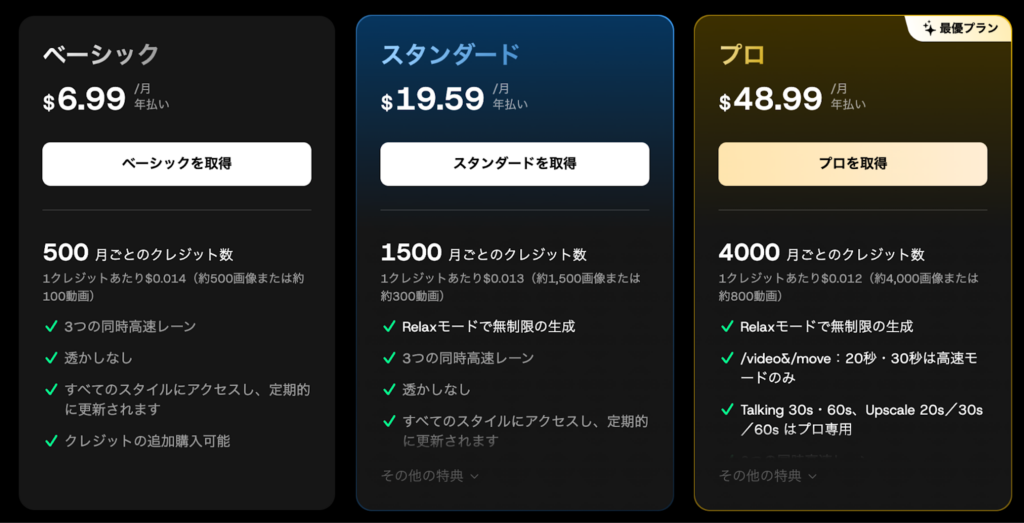Click checkmark beside Standard Relaxモード feature
The height and width of the screenshot is (523, 1024).
click(x=389, y=327)
